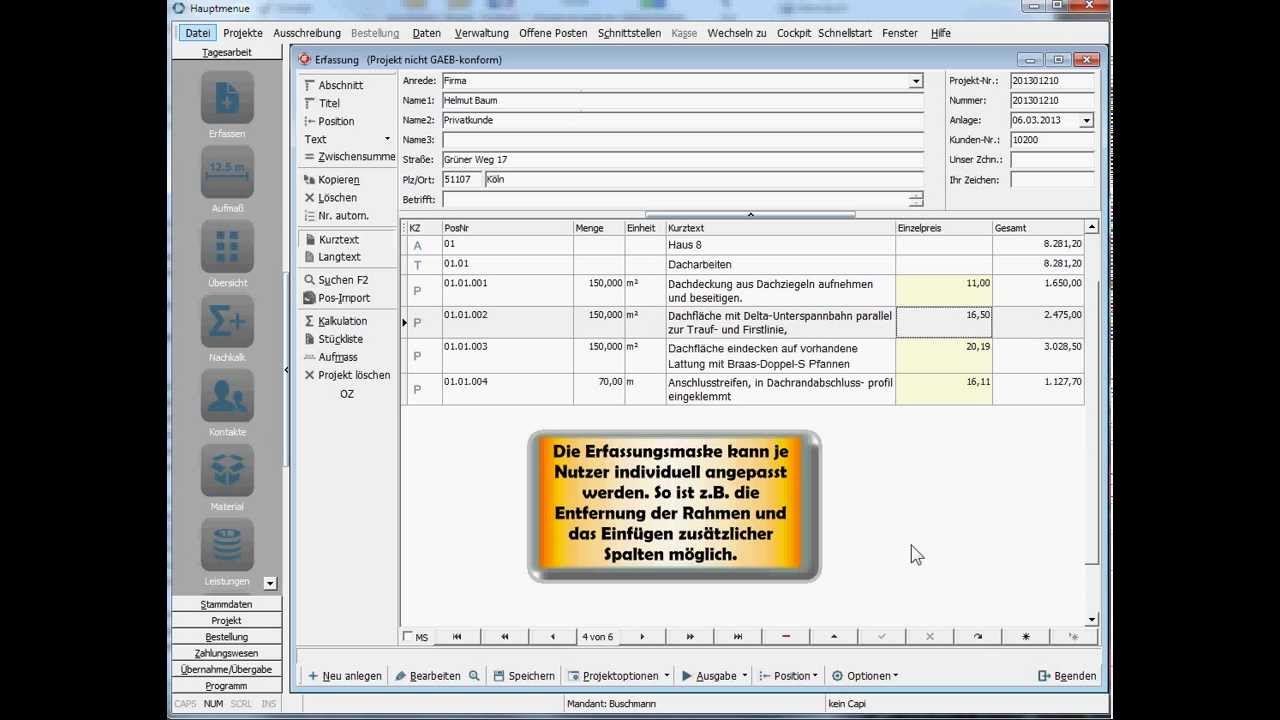Screen dimensions: 1280x720
Task: Open the Kontakte sidebar icon
Action: click(227, 397)
